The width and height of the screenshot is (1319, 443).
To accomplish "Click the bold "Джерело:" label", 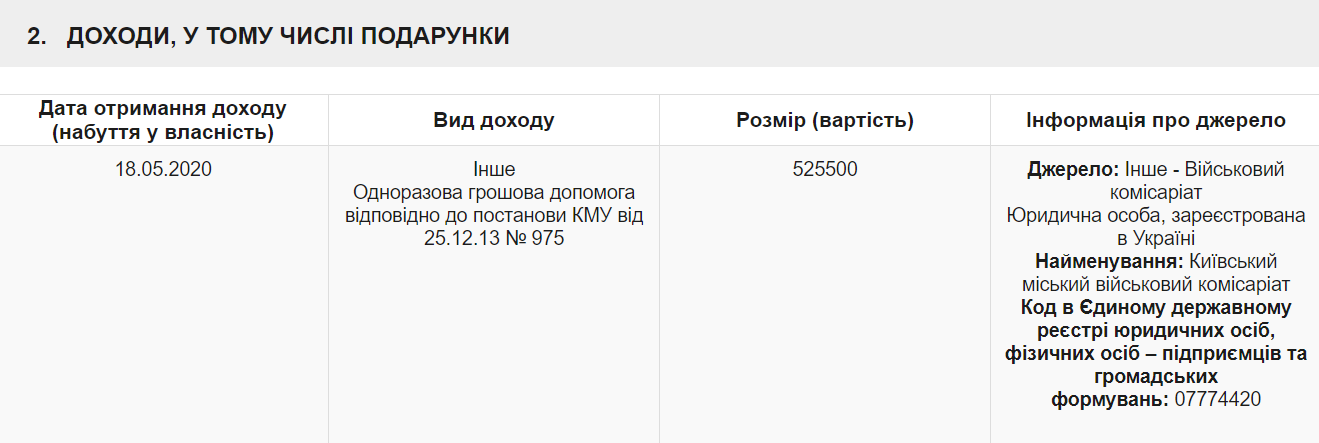I will click(1072, 170).
